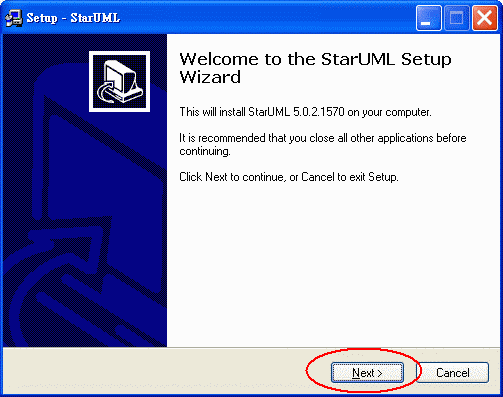Image resolution: width=503 pixels, height=397 pixels.
Task: Click the empty white area below instructions
Action: pyautogui.click(x=333, y=263)
